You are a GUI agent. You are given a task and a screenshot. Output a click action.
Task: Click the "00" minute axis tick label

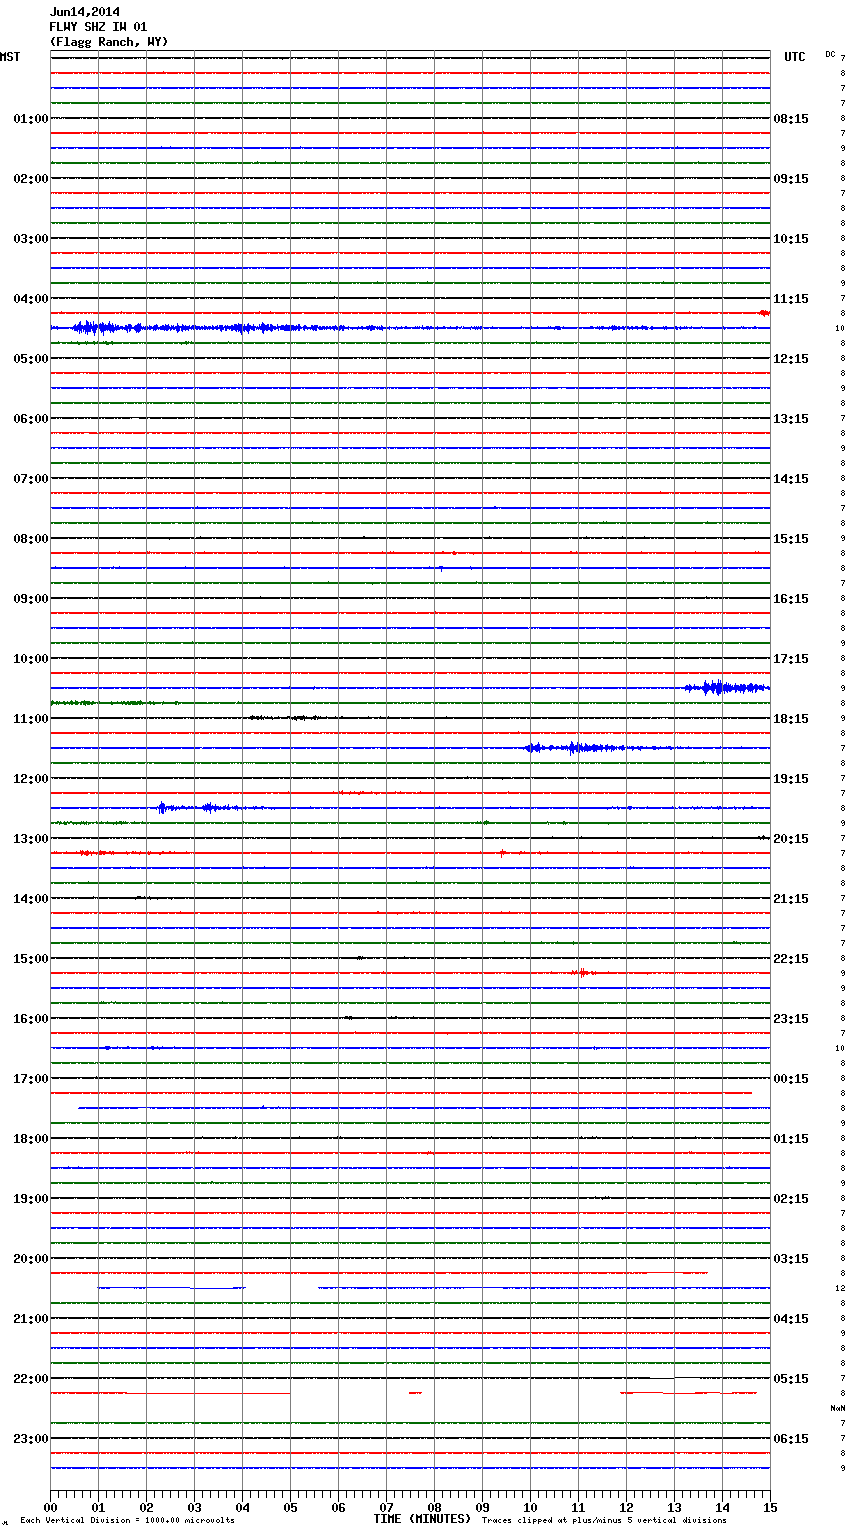[50, 1507]
